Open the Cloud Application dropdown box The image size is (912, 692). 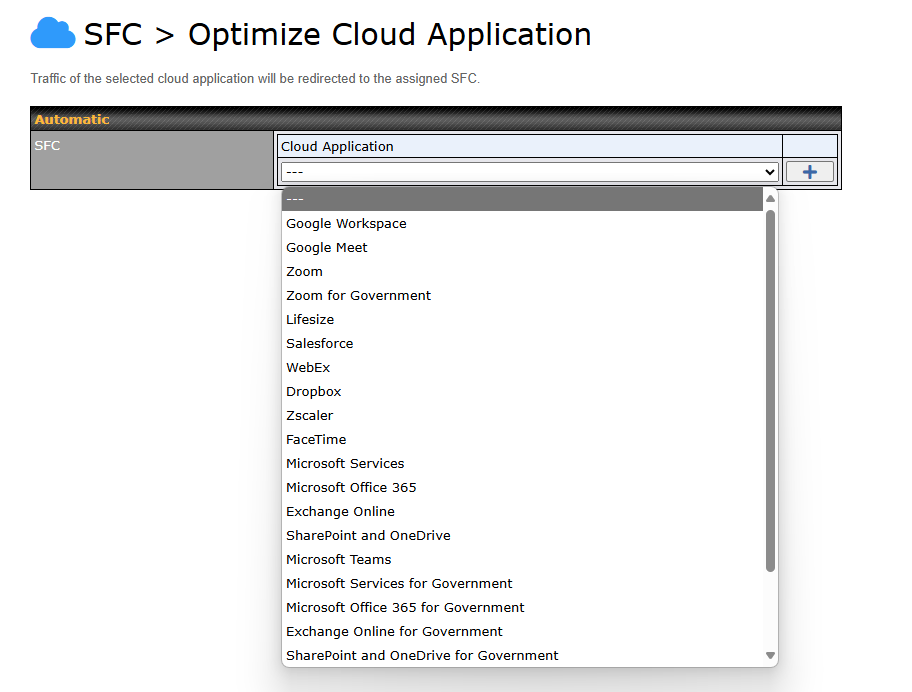[529, 172]
